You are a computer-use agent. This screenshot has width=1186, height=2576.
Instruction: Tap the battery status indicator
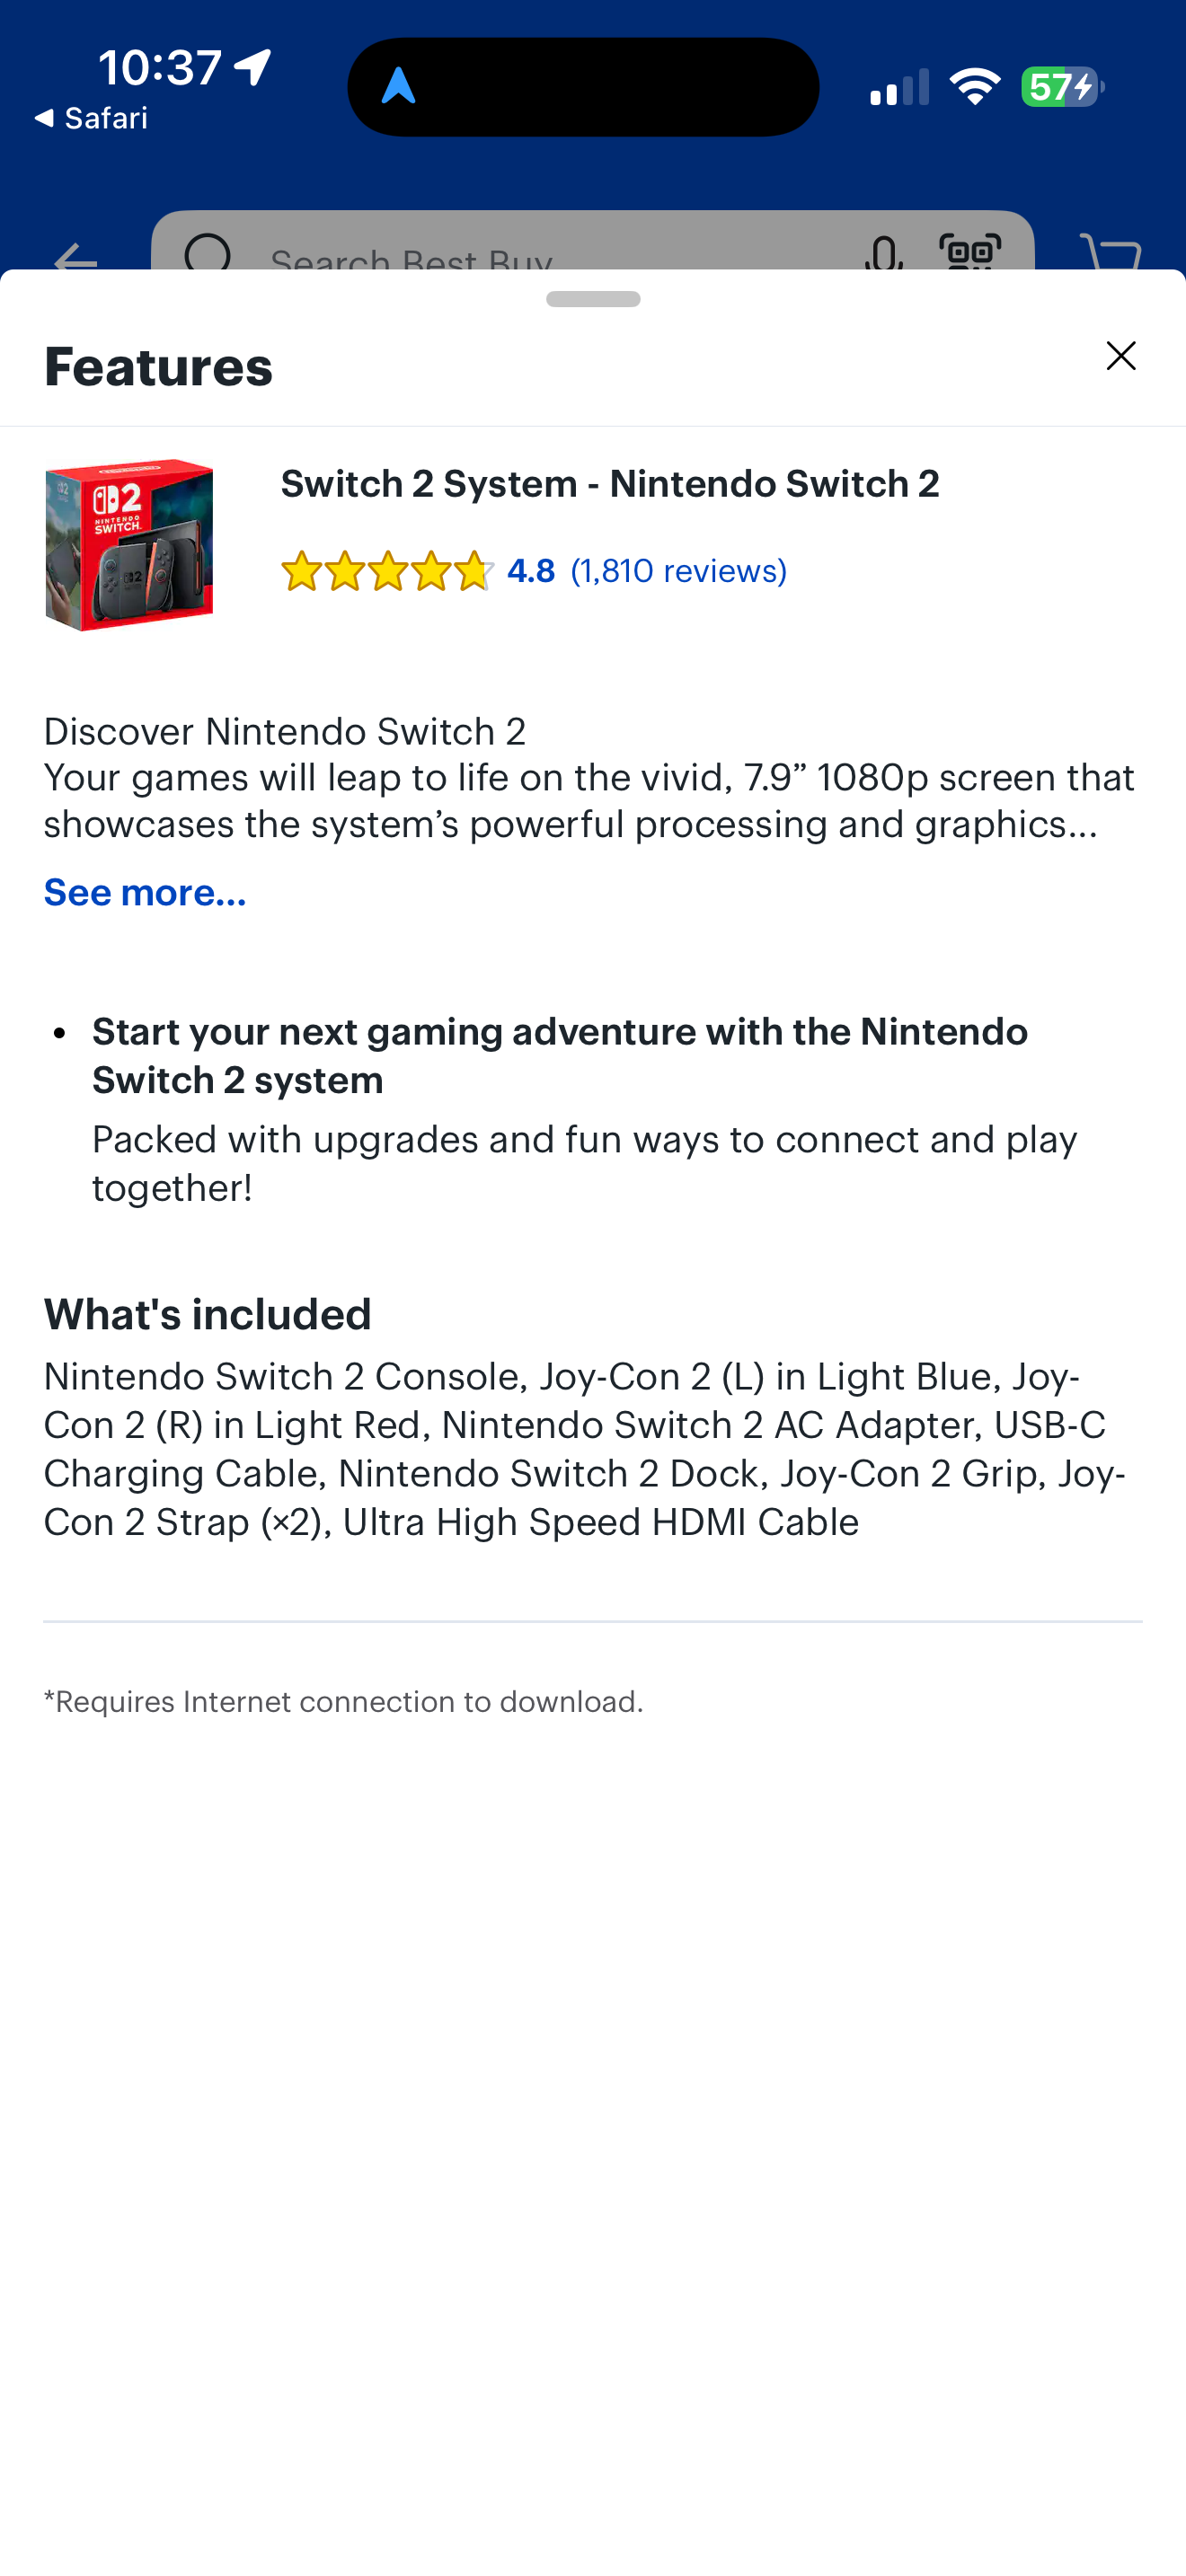(1062, 87)
